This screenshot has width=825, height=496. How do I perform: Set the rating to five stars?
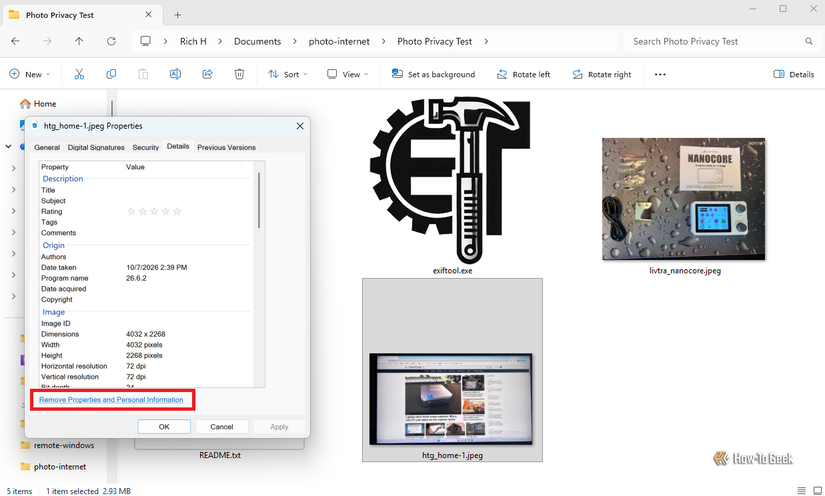pos(177,211)
